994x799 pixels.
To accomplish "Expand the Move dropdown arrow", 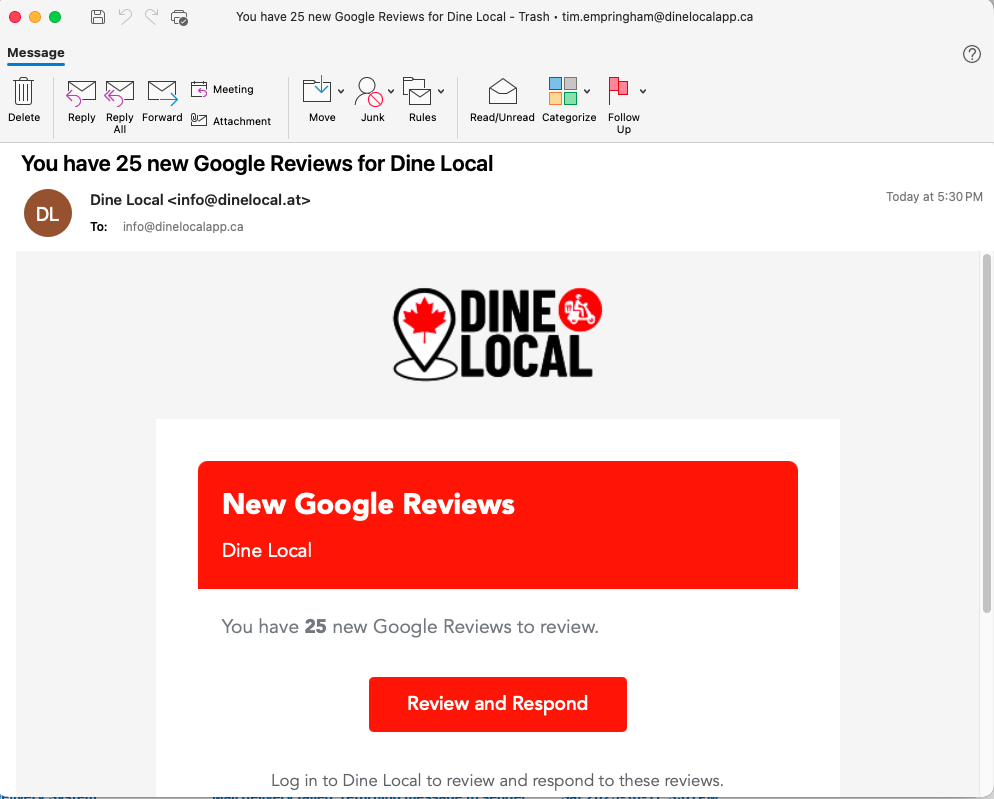I will pos(341,91).
